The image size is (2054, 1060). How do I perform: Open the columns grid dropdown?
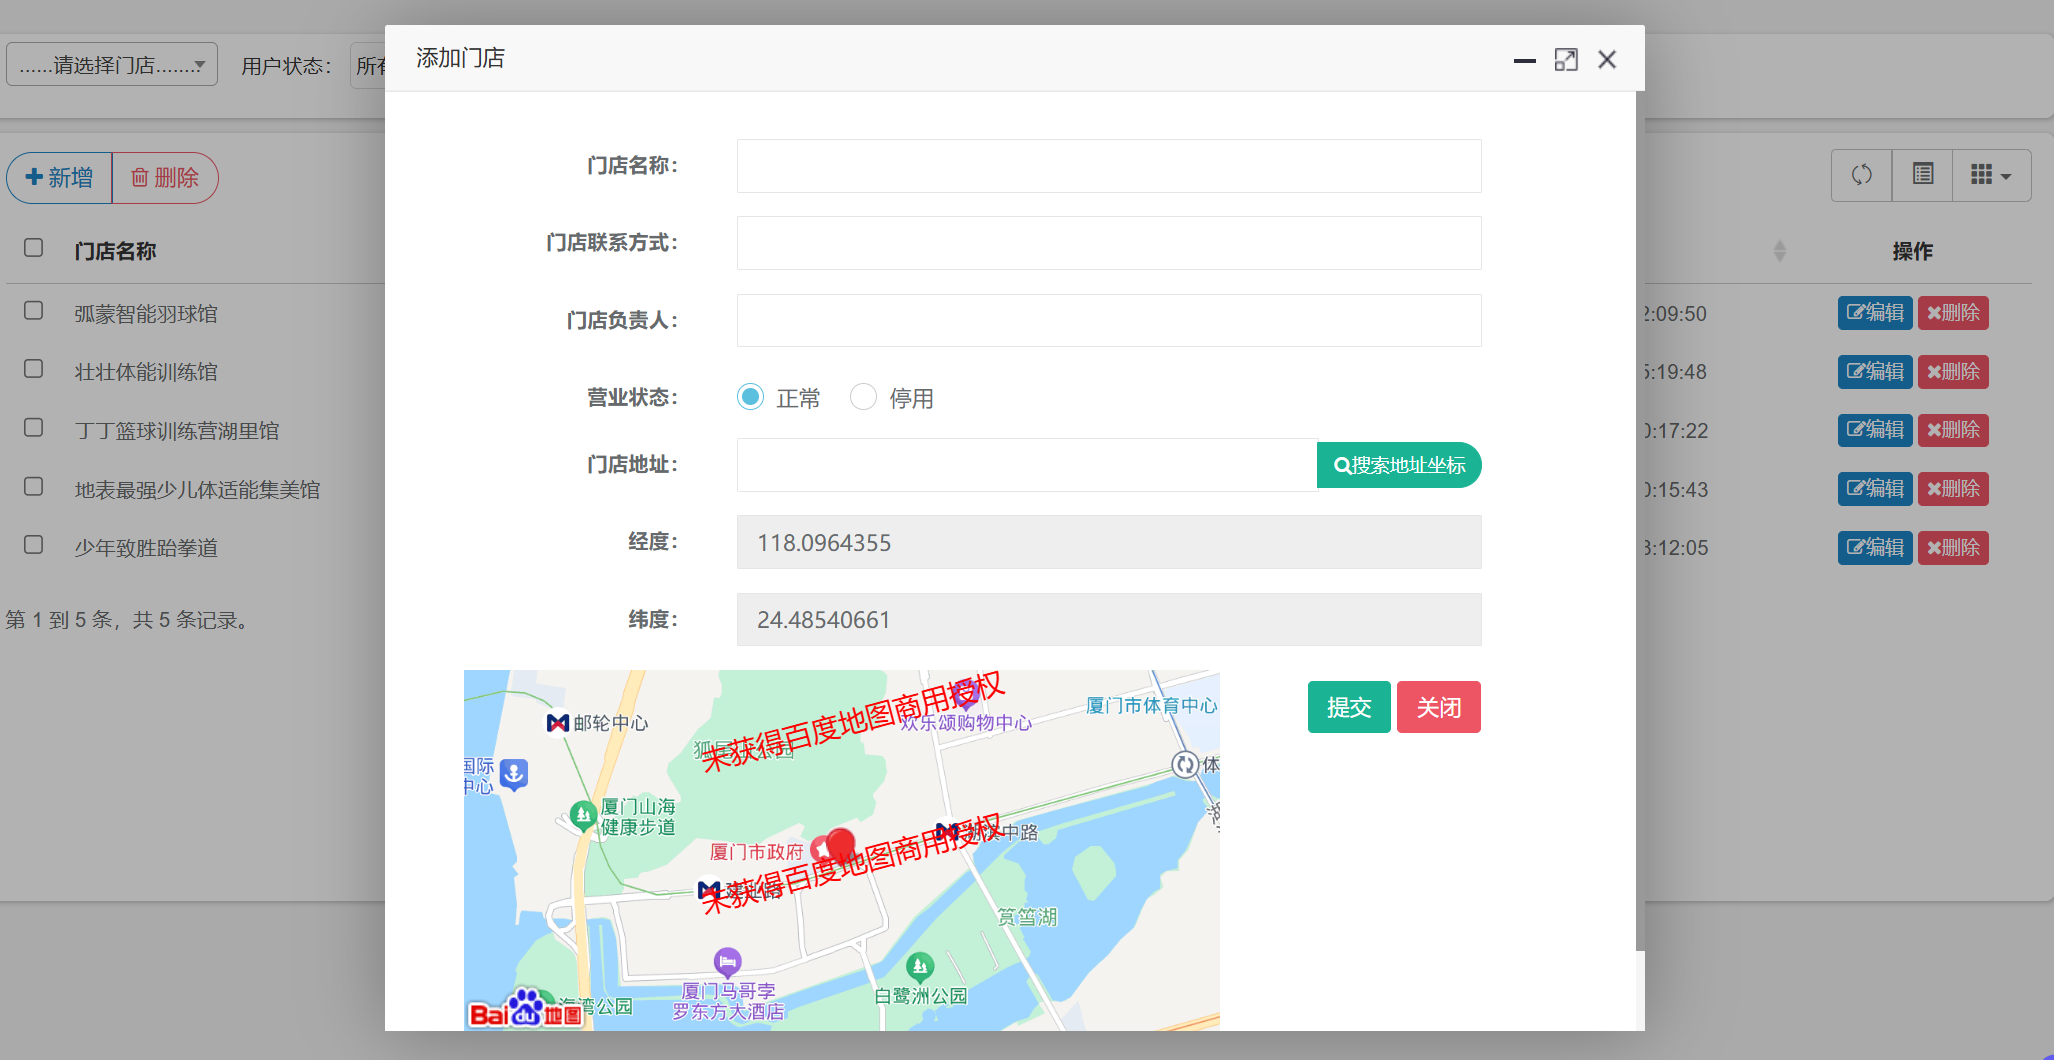(1990, 175)
